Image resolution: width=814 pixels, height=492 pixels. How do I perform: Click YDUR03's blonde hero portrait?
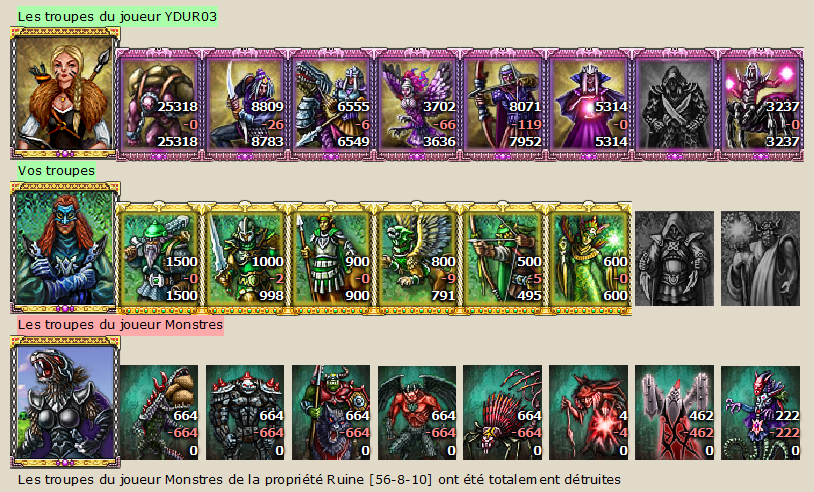point(65,93)
